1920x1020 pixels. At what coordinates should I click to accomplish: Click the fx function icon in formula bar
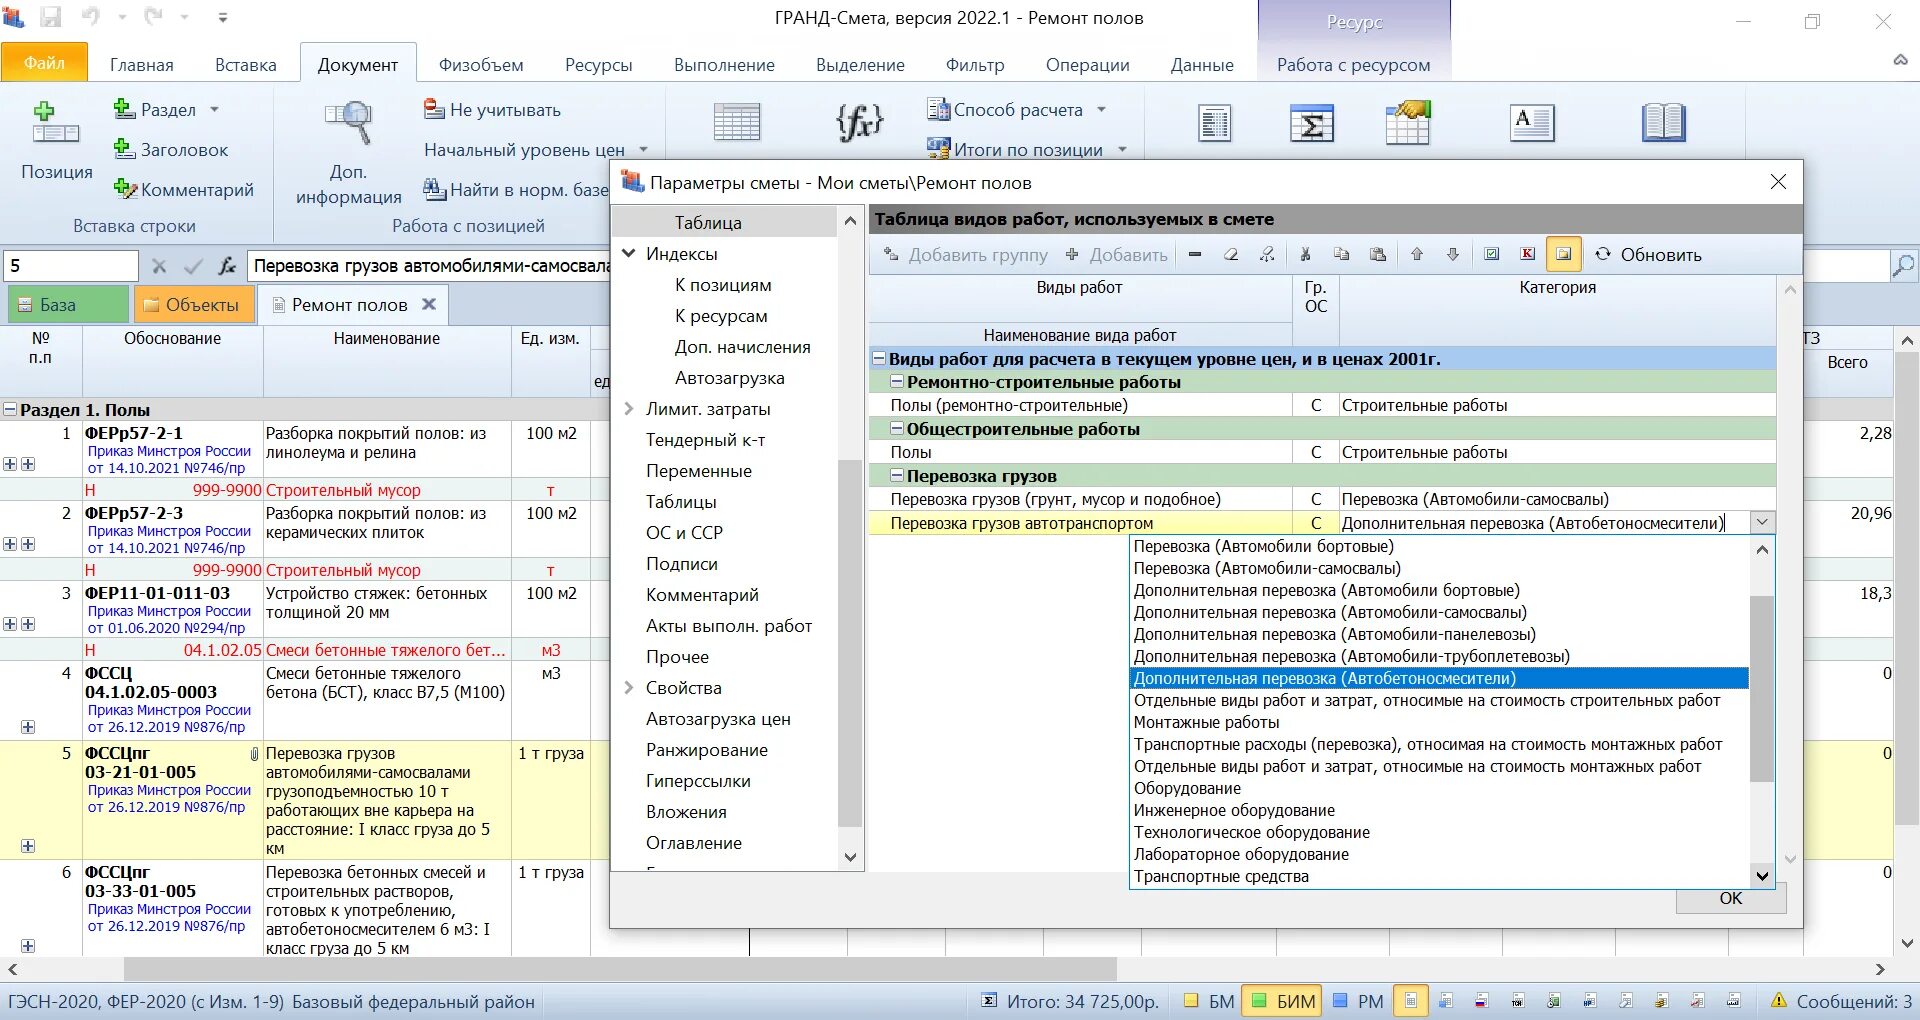click(227, 266)
